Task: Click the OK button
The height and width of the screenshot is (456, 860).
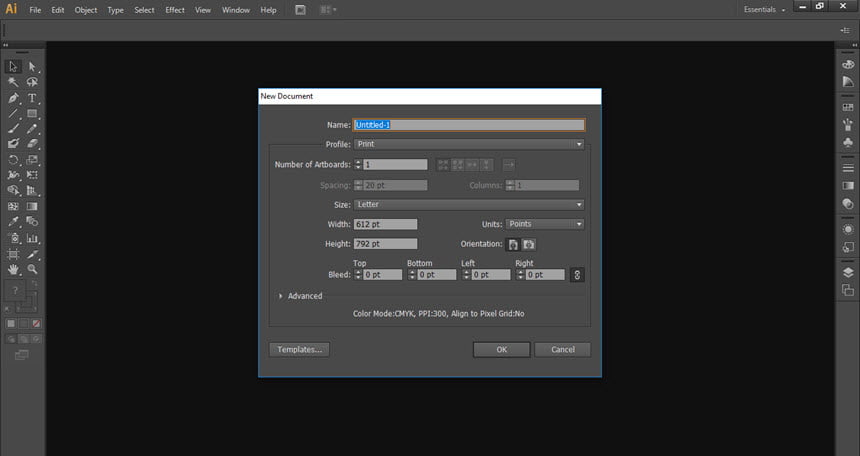Action: coord(501,350)
